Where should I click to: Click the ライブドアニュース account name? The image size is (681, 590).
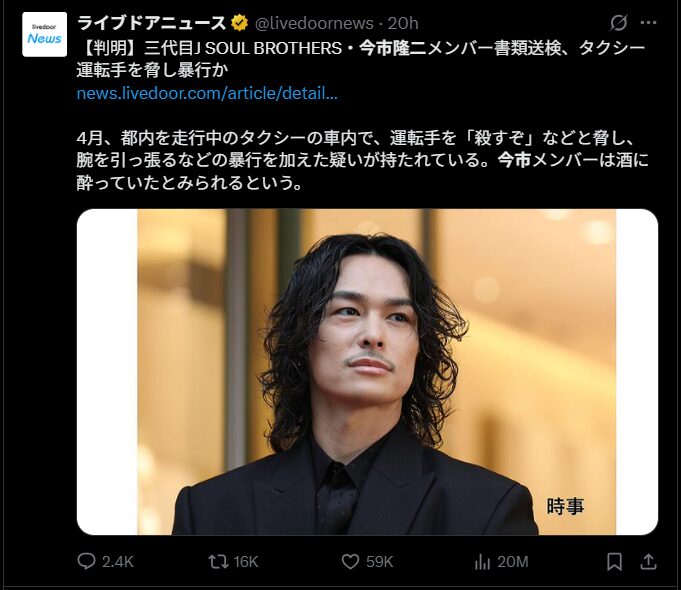click(152, 23)
